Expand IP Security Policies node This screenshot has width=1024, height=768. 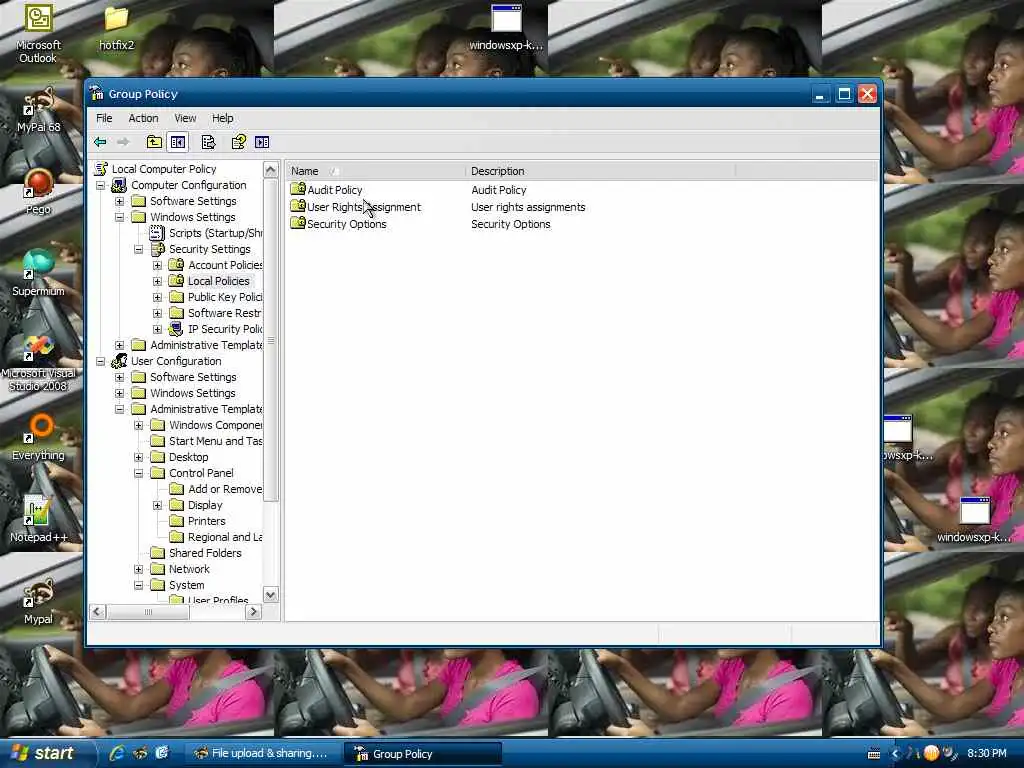point(157,329)
